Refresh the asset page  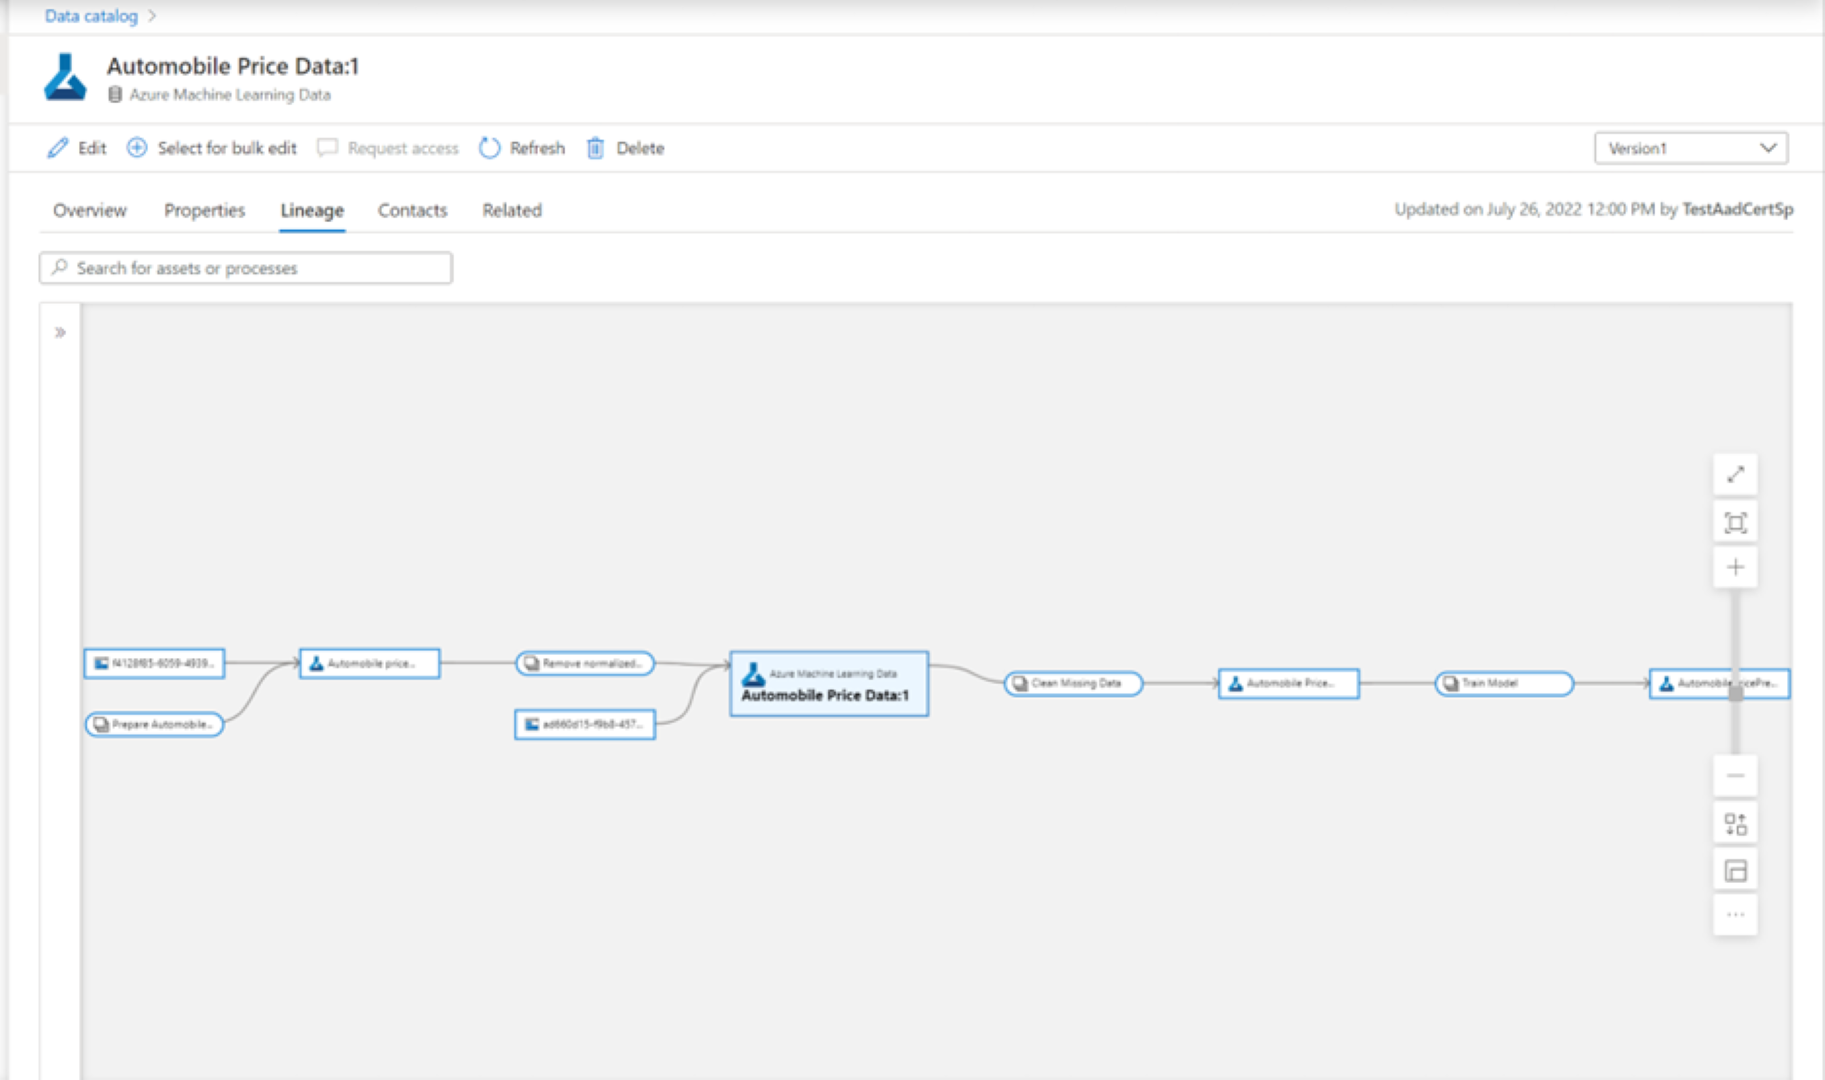(522, 148)
